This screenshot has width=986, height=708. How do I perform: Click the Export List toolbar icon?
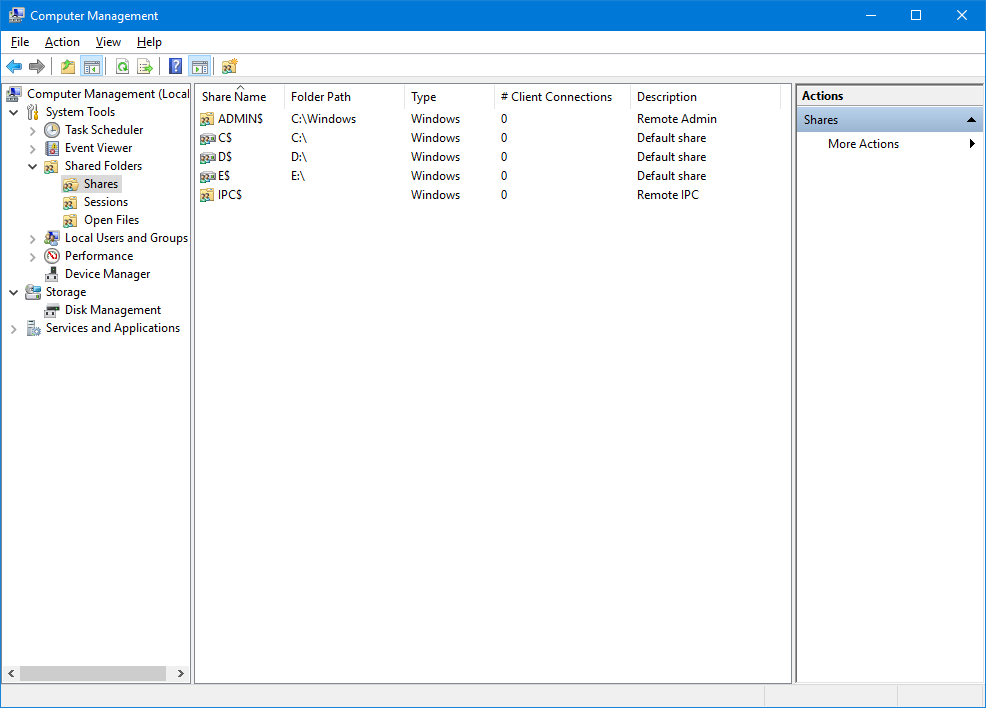[x=145, y=66]
